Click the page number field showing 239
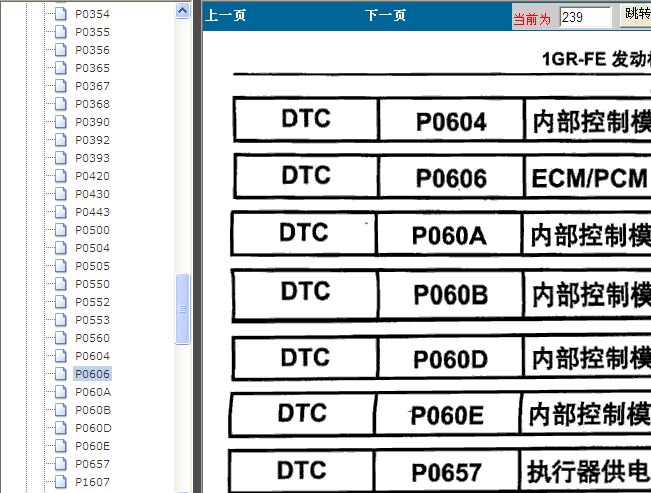The image size is (651, 493). click(585, 17)
